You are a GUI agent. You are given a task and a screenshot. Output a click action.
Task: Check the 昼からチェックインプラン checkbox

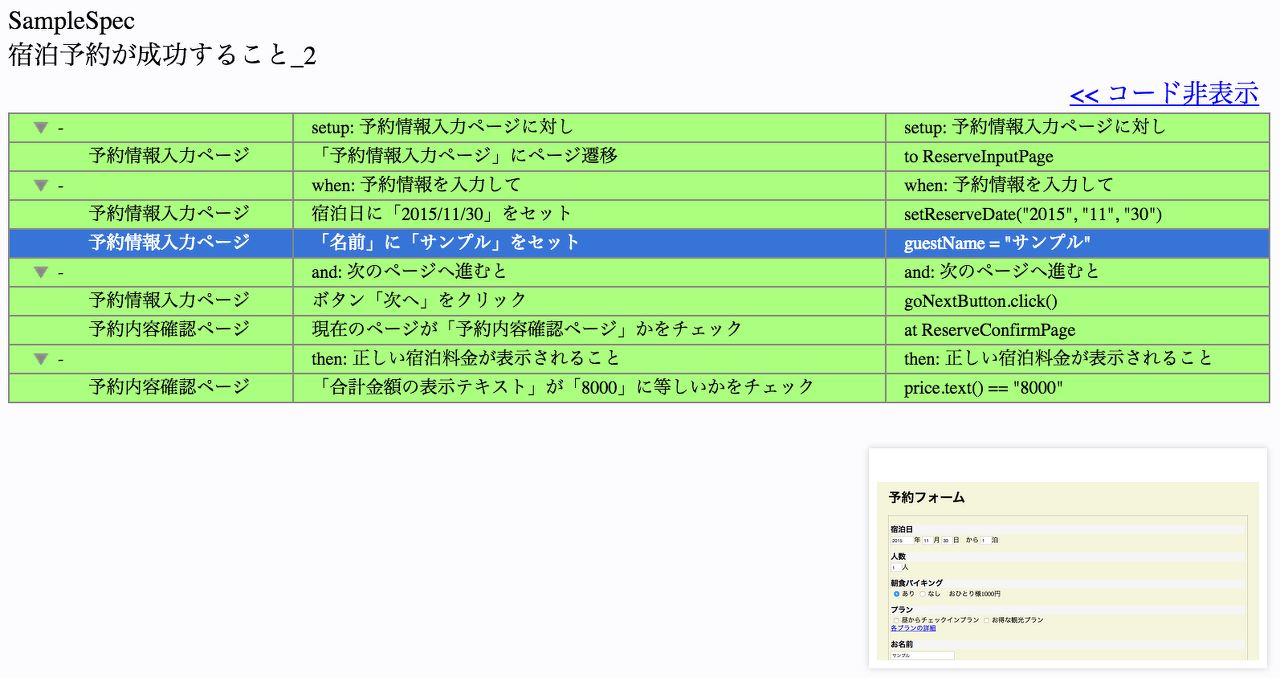click(896, 620)
